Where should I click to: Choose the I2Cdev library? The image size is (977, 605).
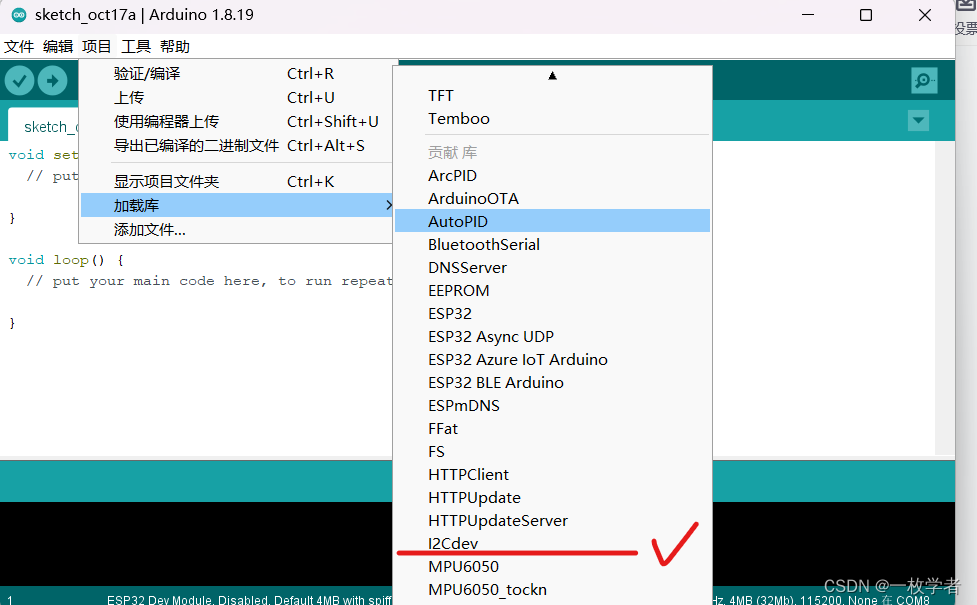click(x=552, y=544)
